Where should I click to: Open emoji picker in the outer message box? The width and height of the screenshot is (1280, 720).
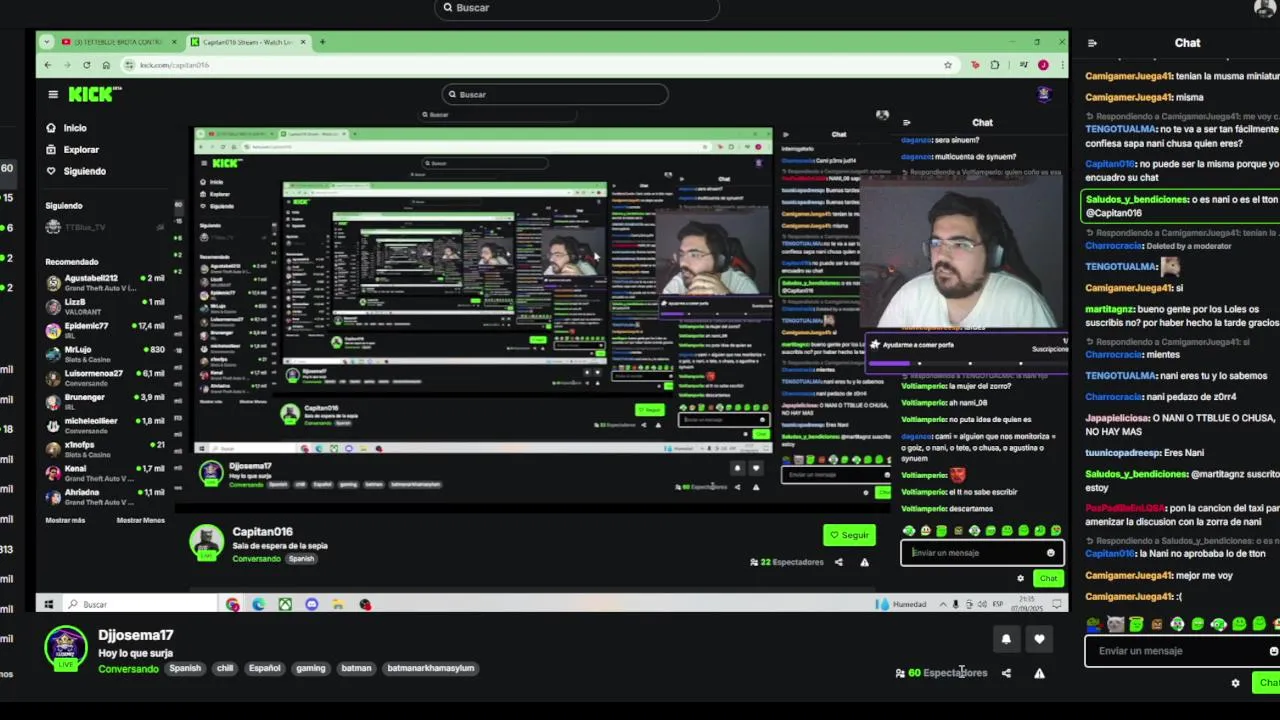click(1273, 651)
